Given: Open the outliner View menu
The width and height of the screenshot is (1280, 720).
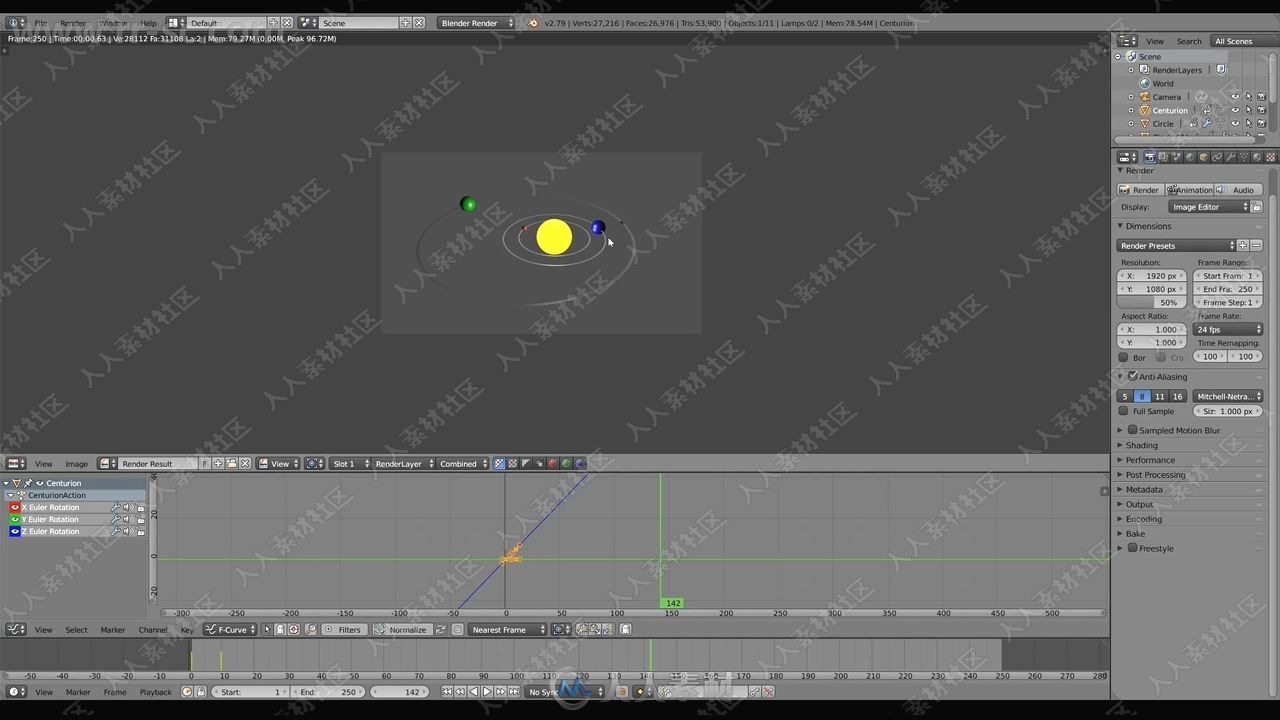Looking at the screenshot, I should [x=1155, y=41].
